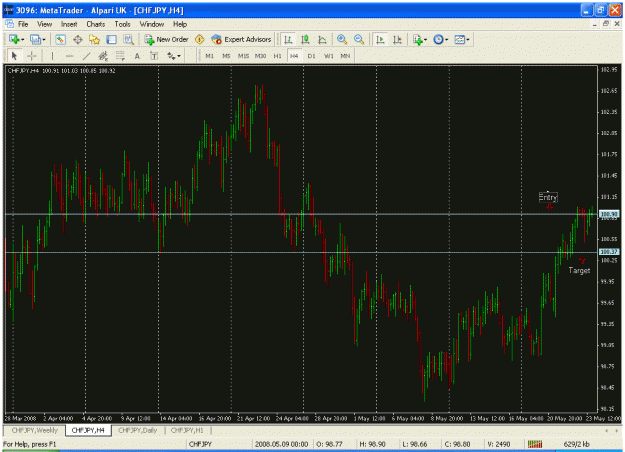Select the Fibonacci Retracement tool
This screenshot has height=452, width=625.
(x=120, y=56)
